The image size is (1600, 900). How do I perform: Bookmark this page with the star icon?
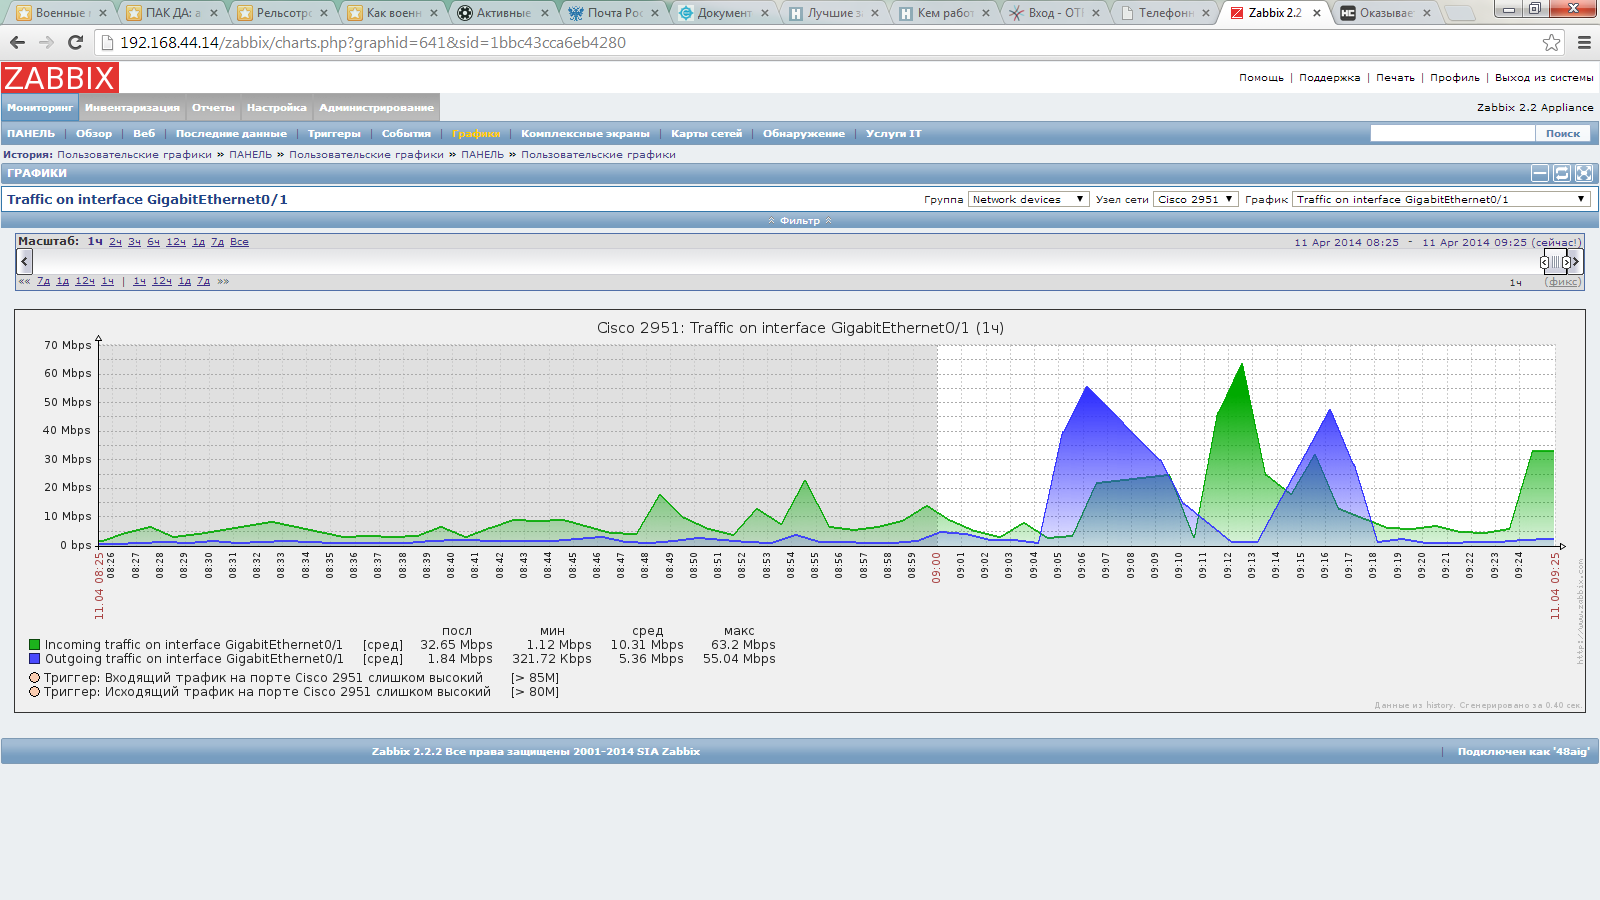1551,42
